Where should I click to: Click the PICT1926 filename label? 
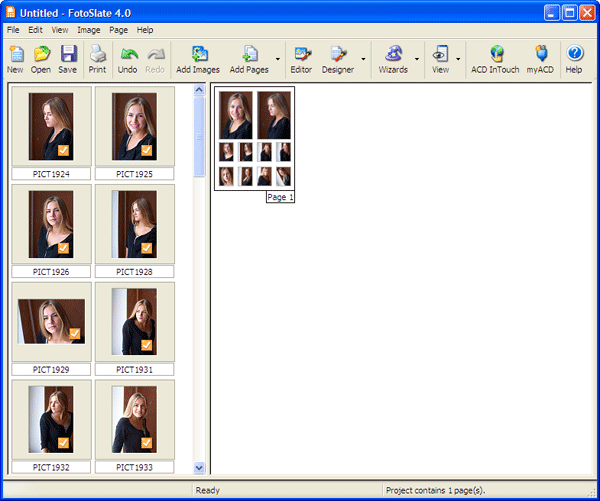[51, 272]
